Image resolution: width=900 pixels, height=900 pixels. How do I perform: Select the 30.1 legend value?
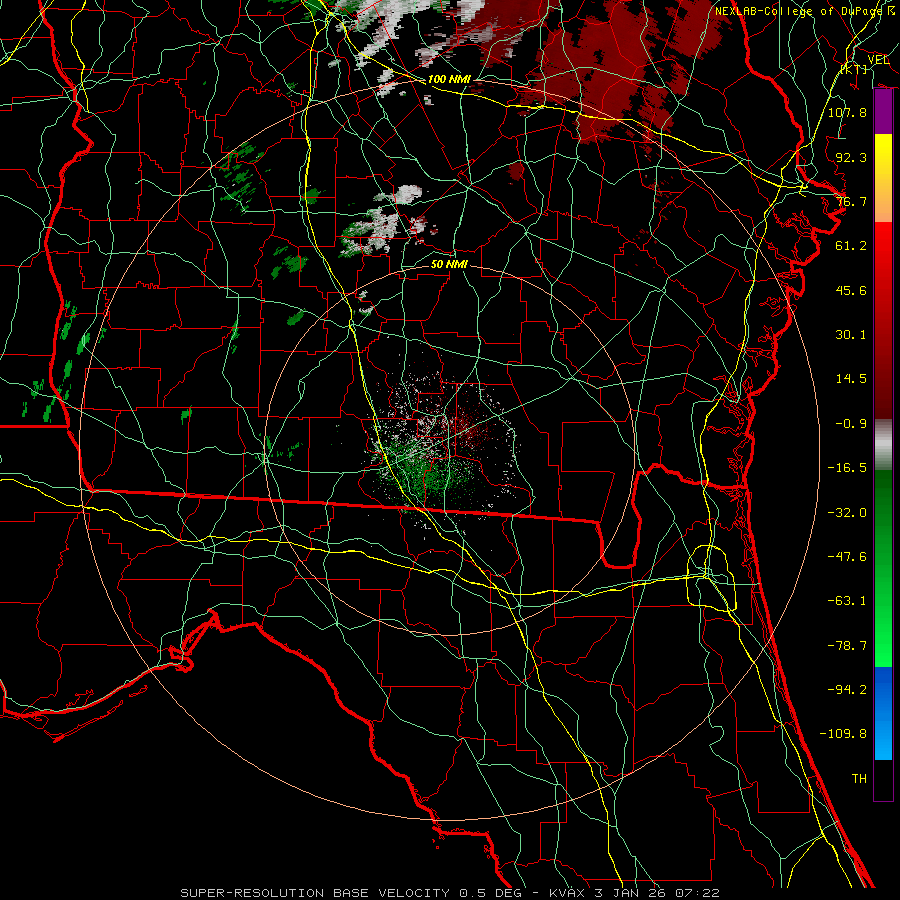point(851,335)
